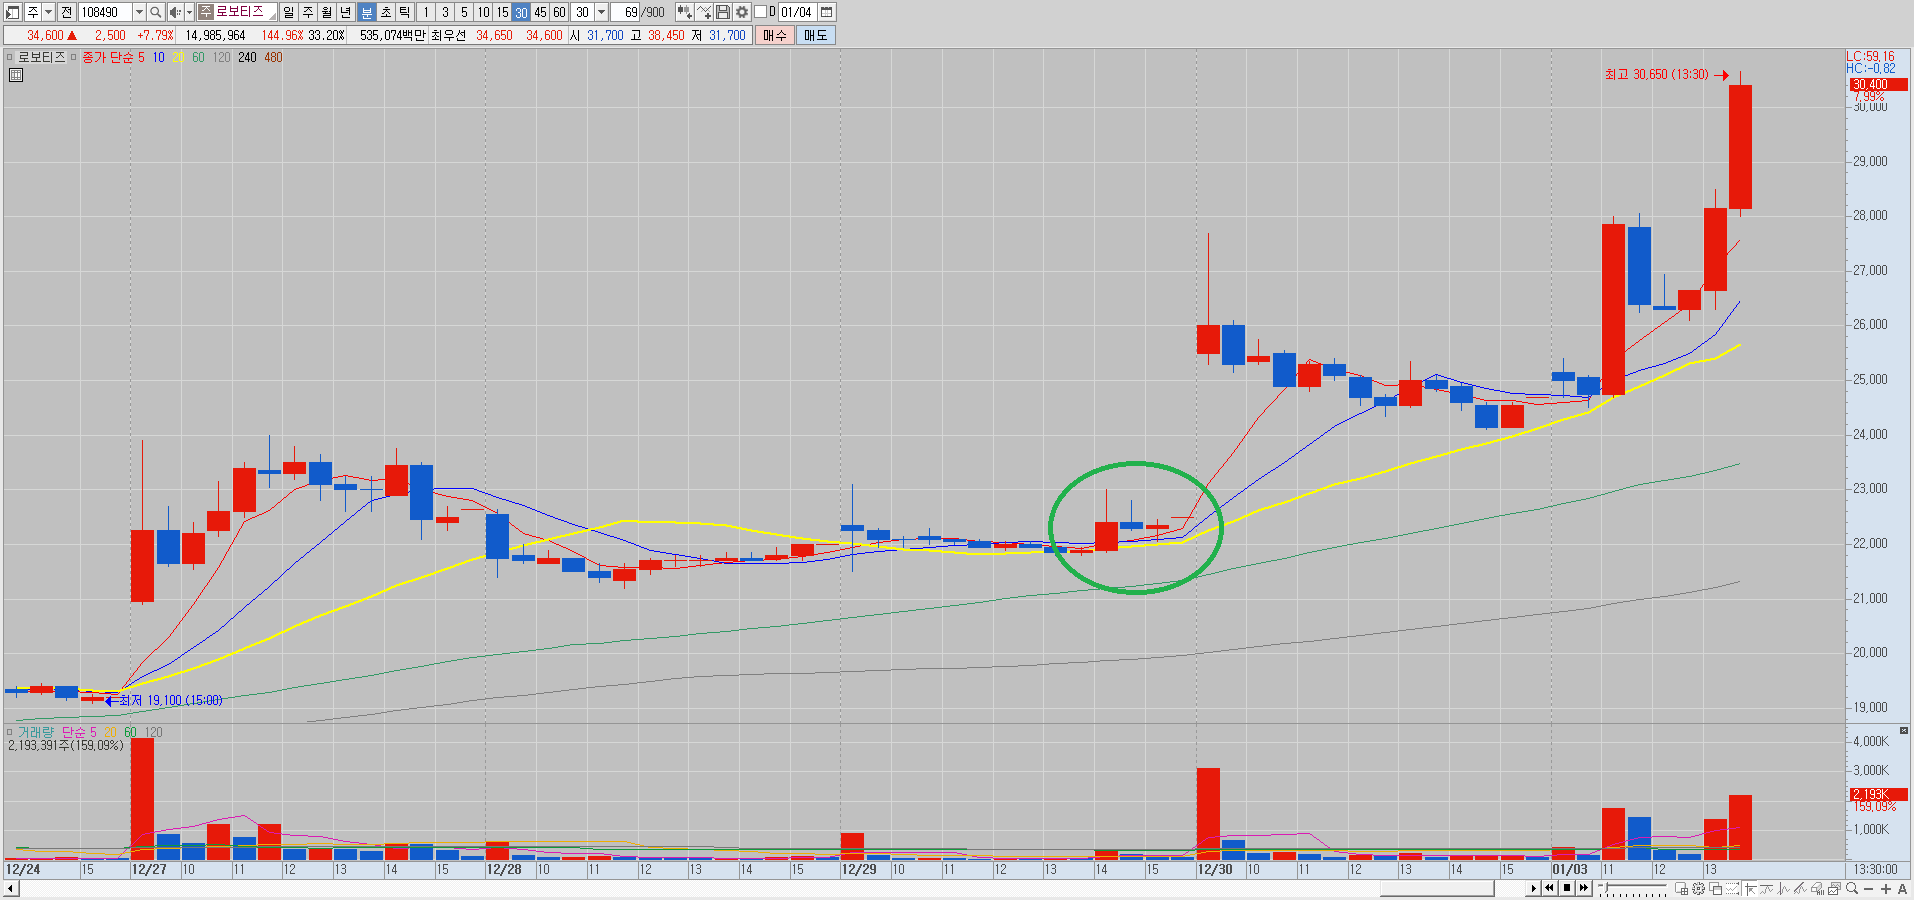Click the save diskette icon
Screen dimensions: 1914x900
[x=723, y=12]
